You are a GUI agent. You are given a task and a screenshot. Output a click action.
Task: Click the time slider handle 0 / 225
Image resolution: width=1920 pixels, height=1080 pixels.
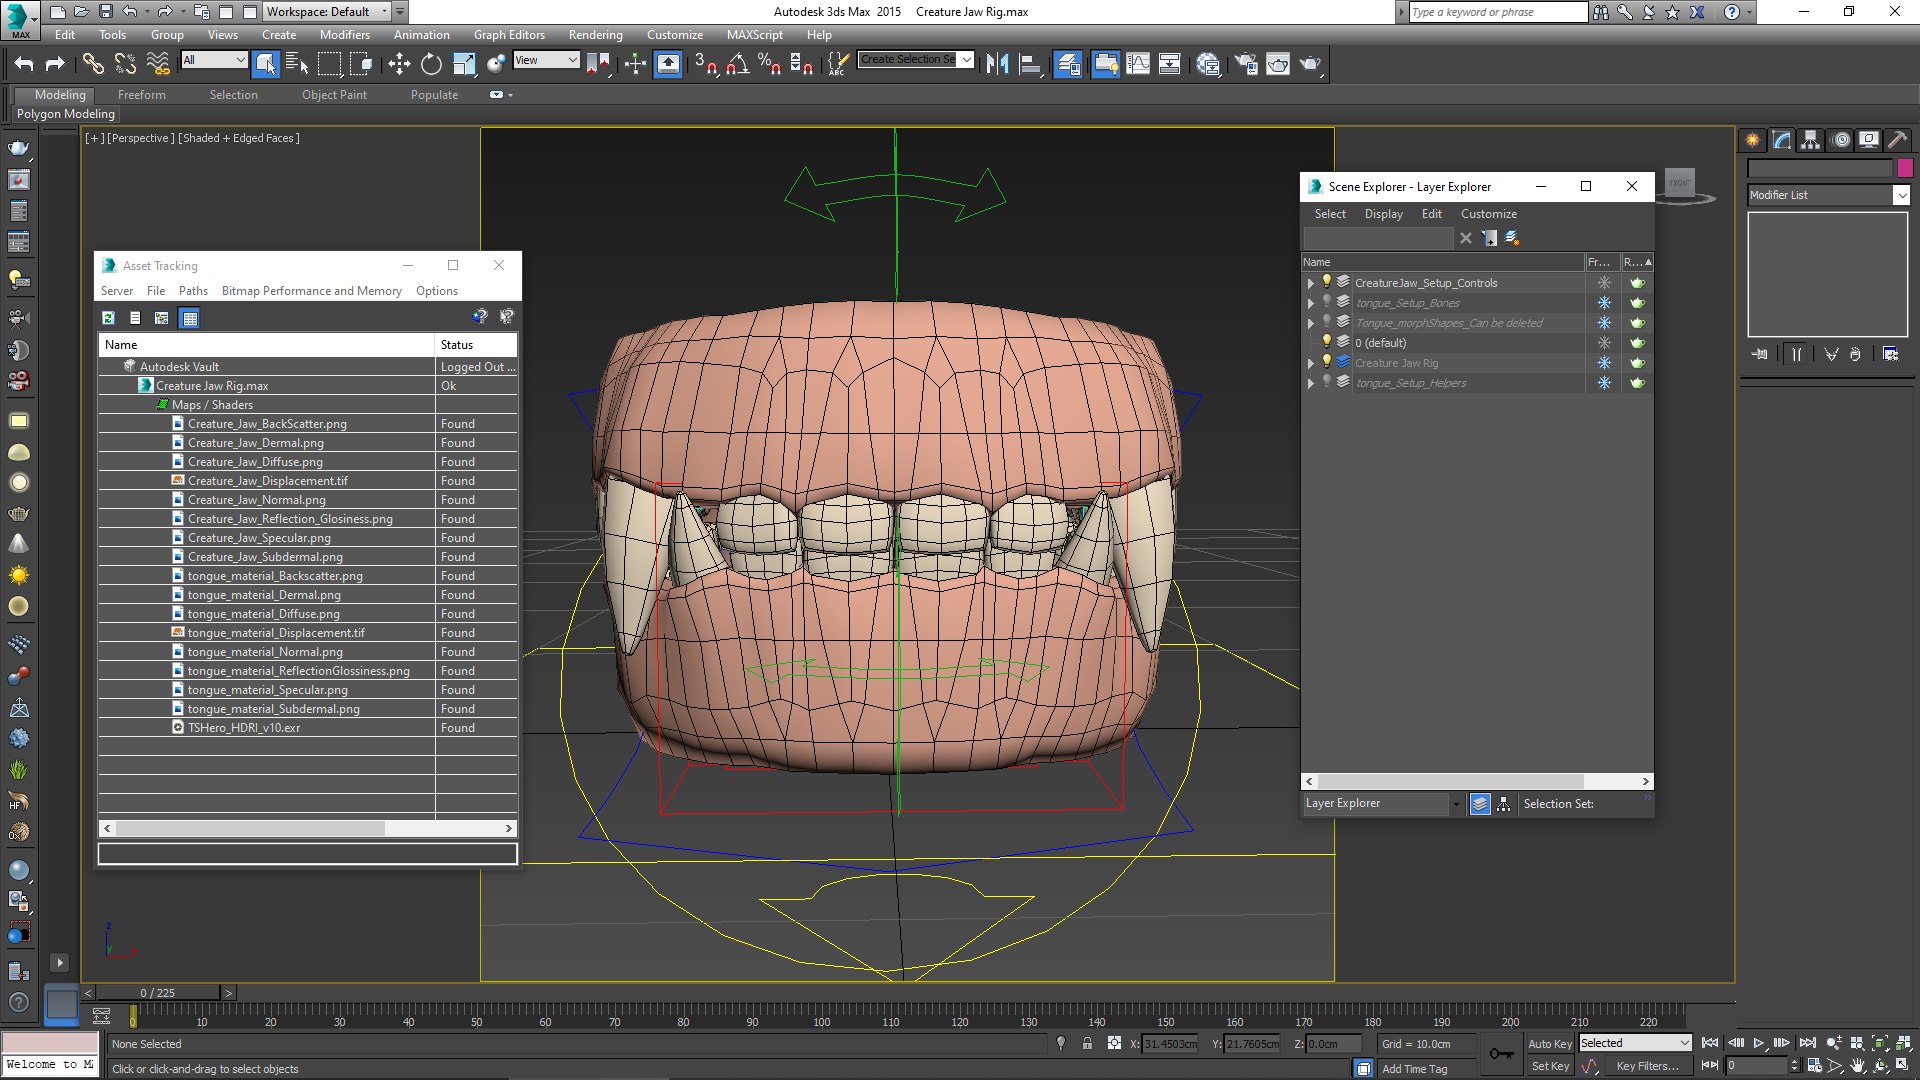click(157, 993)
